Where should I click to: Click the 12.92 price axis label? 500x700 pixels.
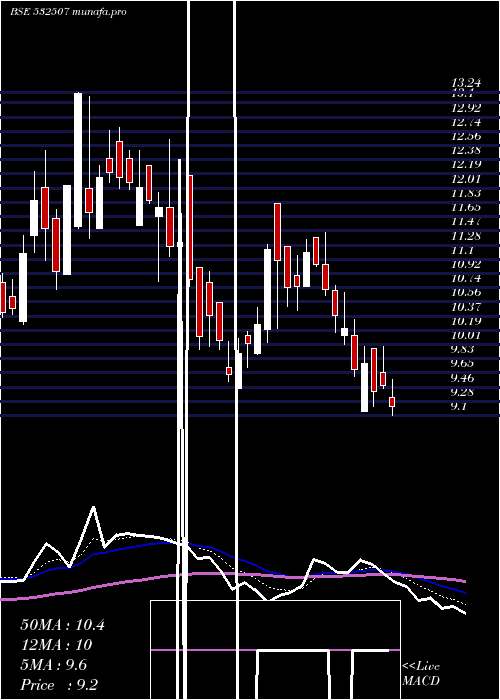[466, 108]
